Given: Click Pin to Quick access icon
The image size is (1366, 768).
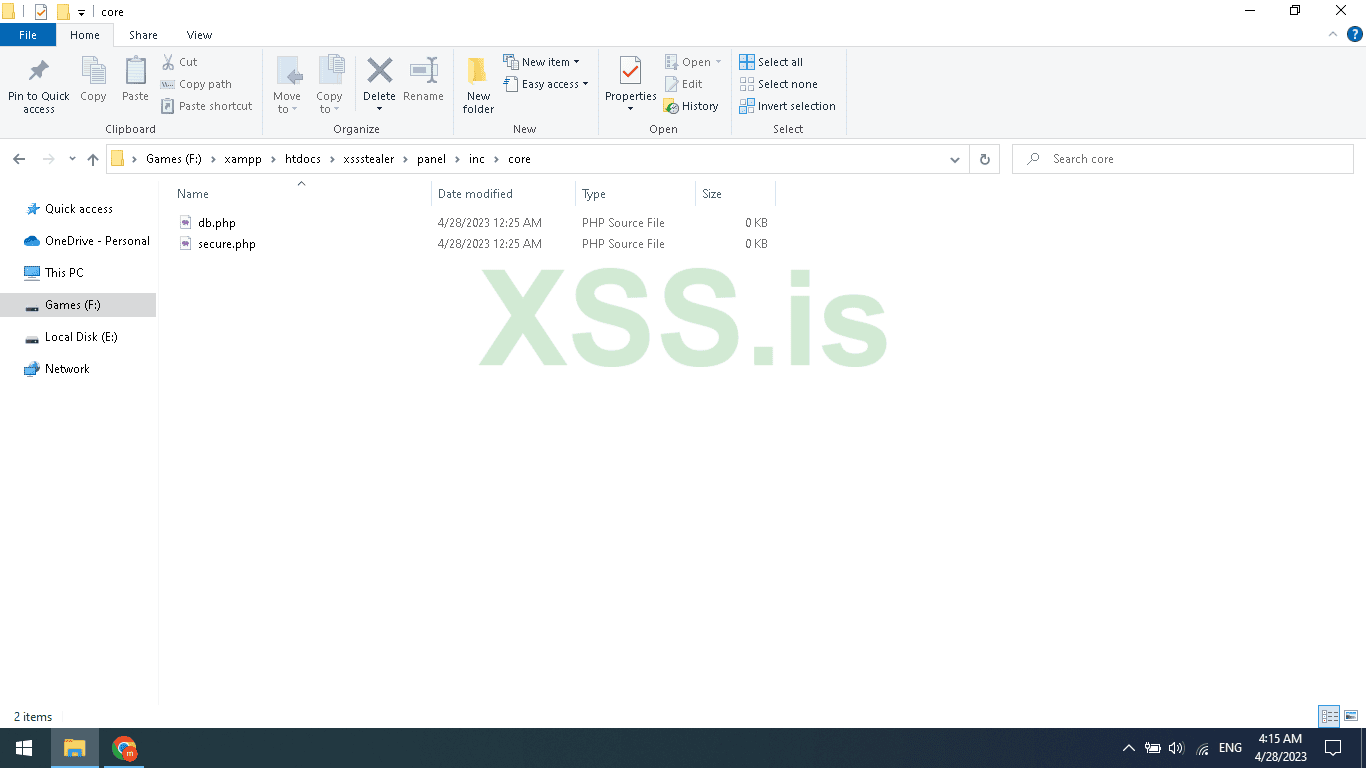Looking at the screenshot, I should pos(39,84).
